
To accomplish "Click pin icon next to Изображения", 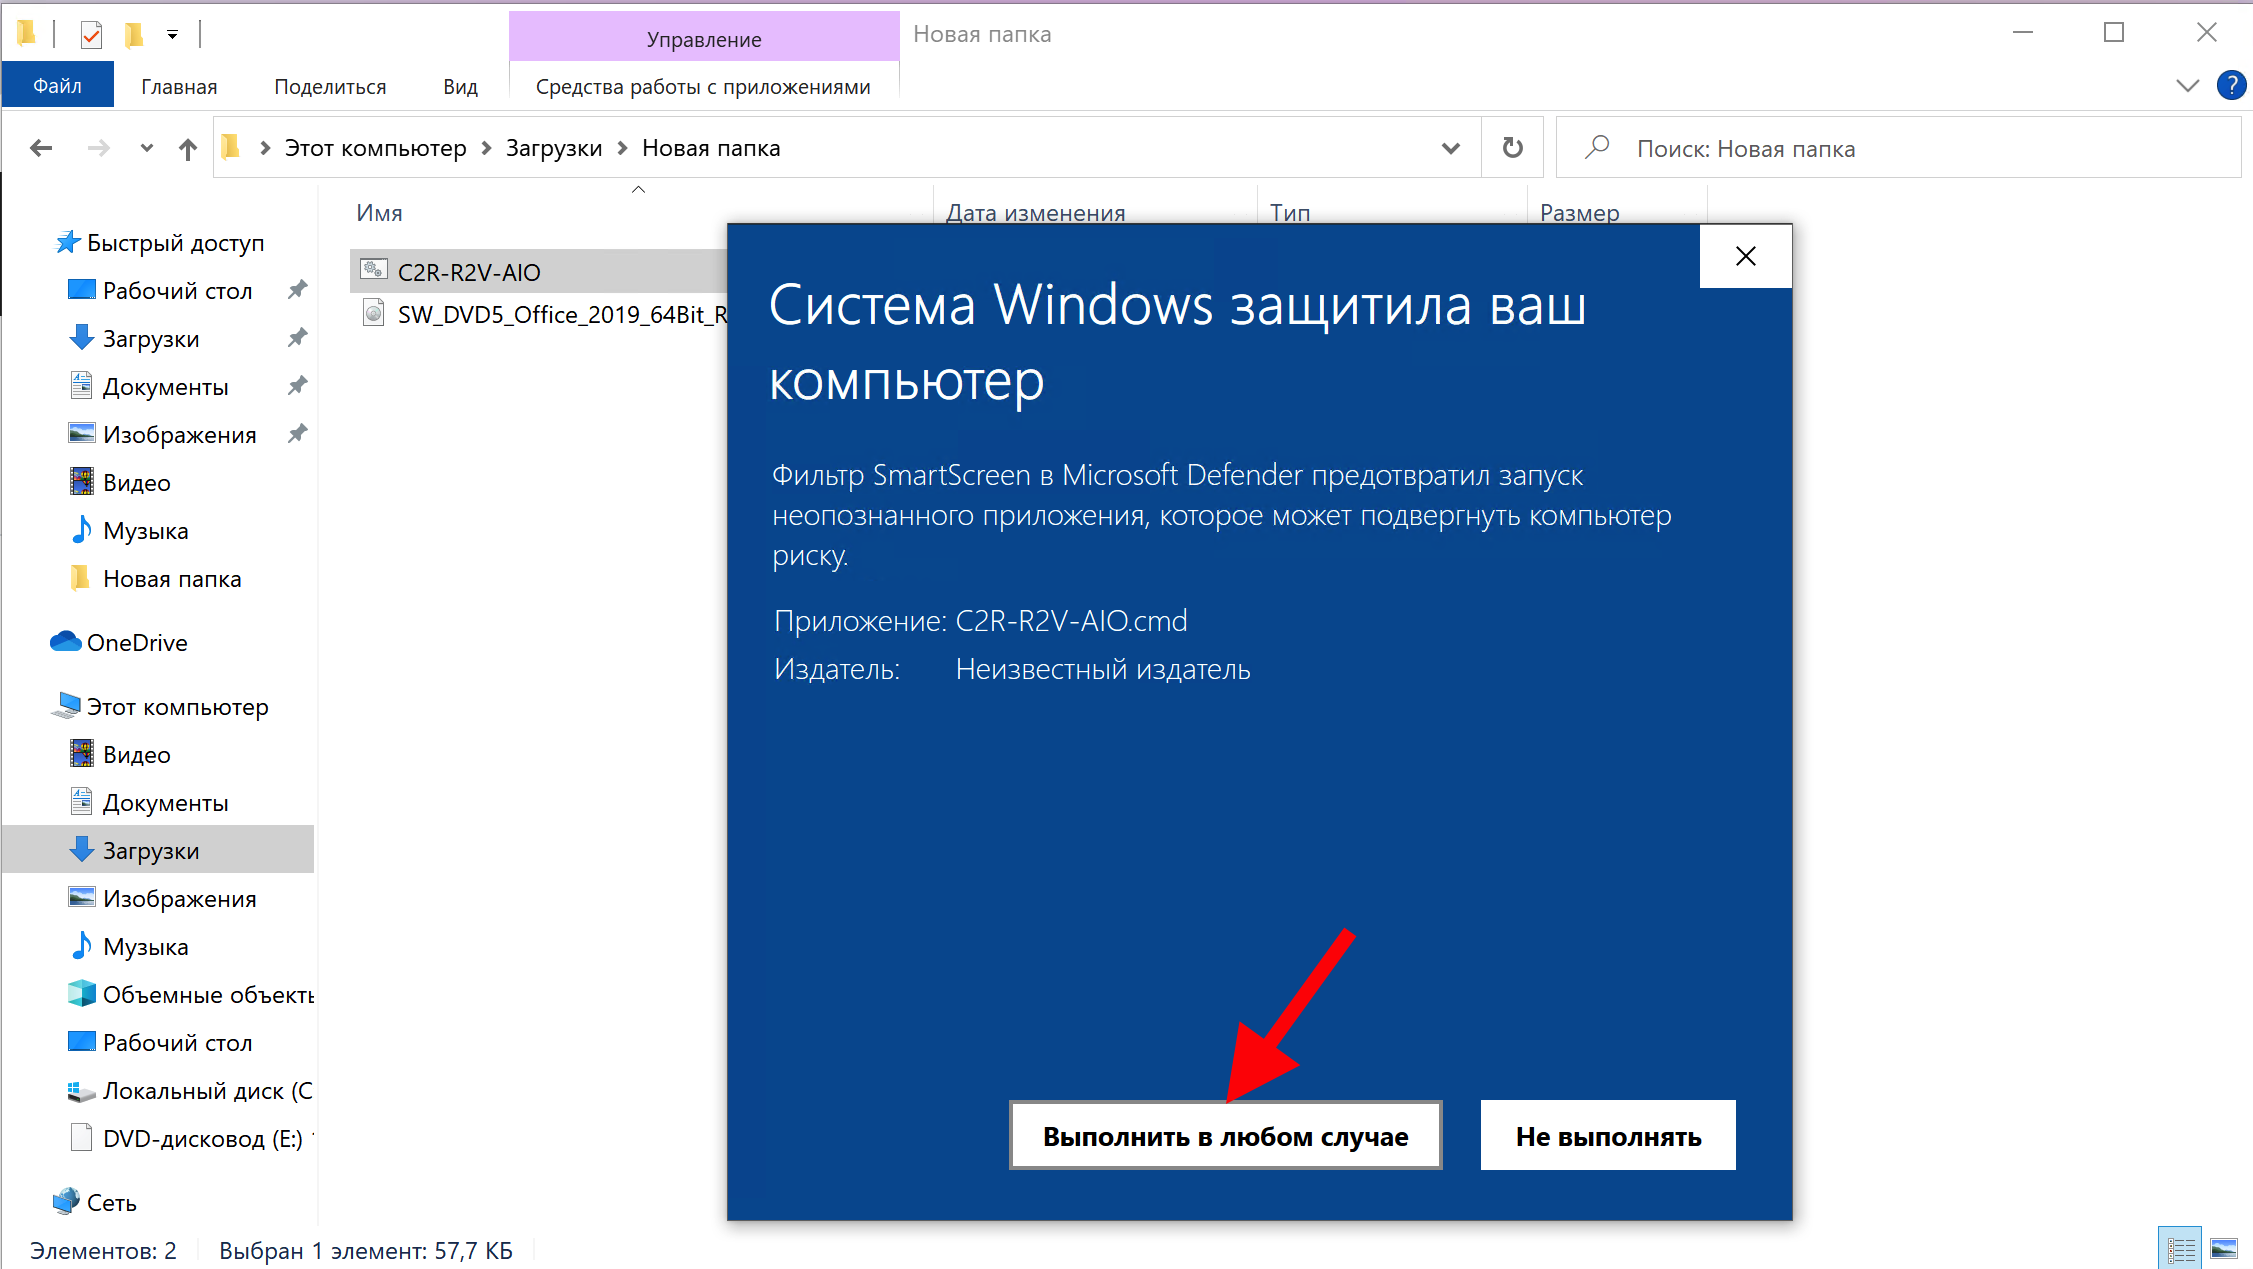I will 297,434.
